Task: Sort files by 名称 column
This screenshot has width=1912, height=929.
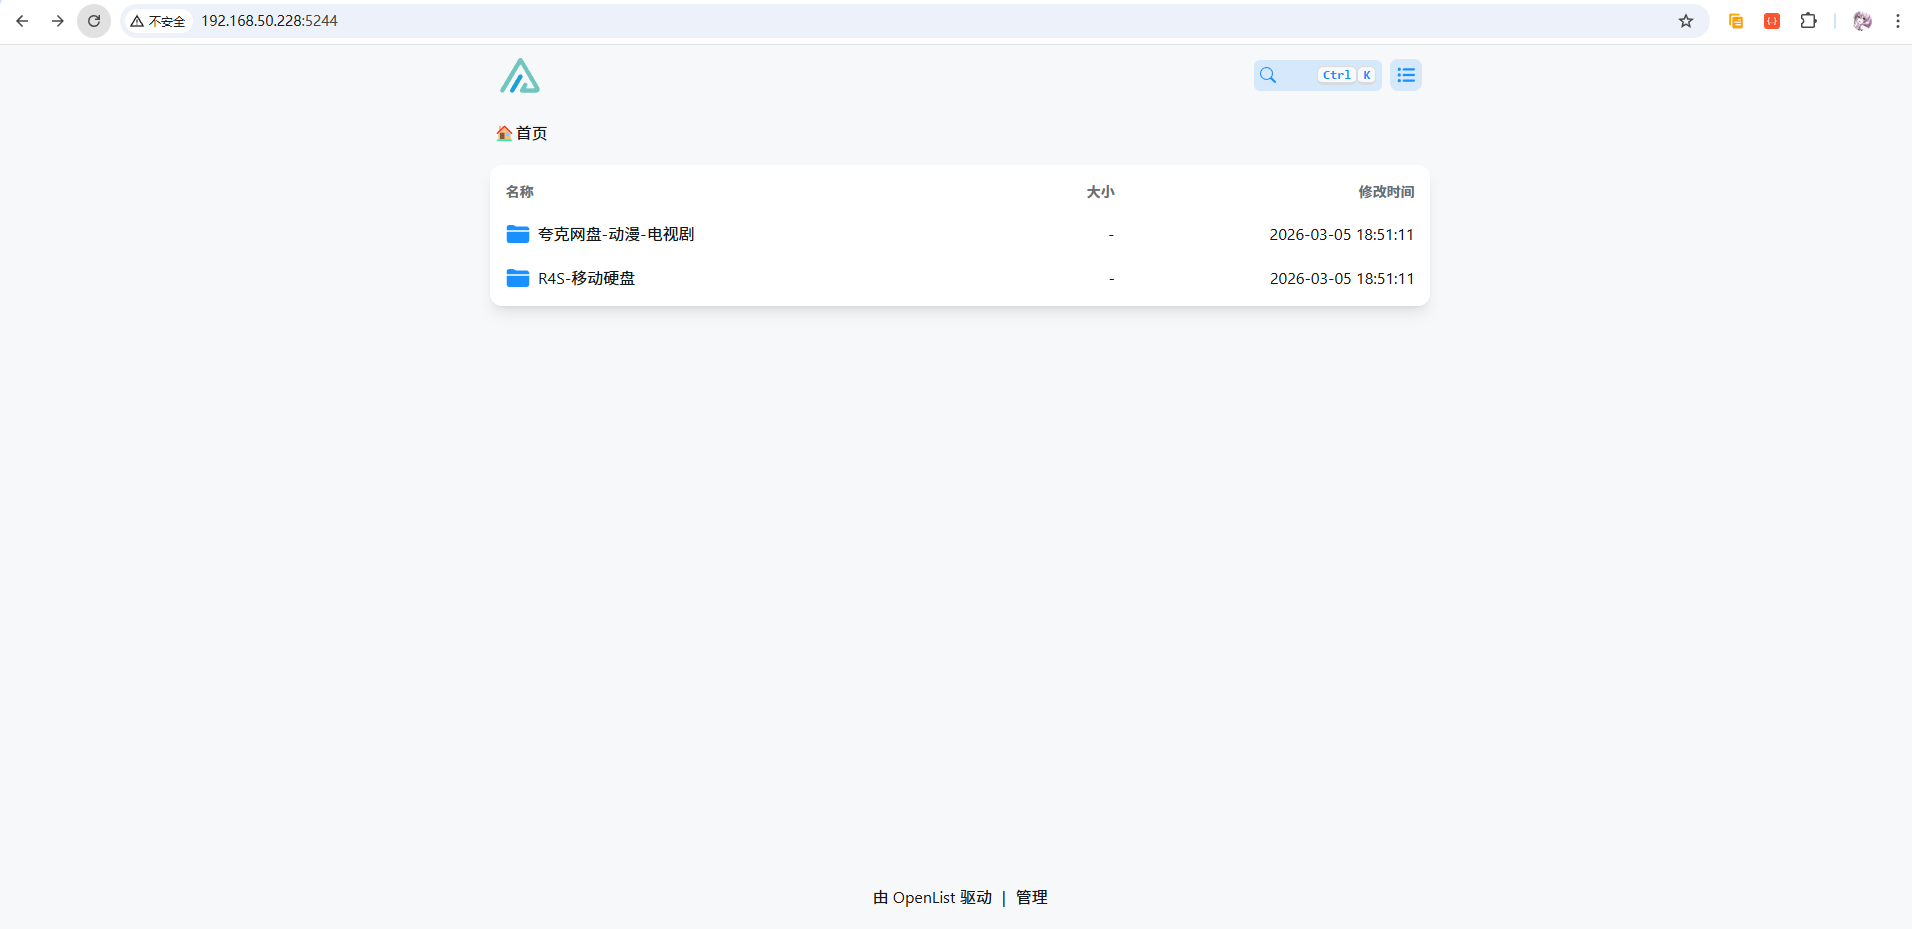Action: coord(520,192)
